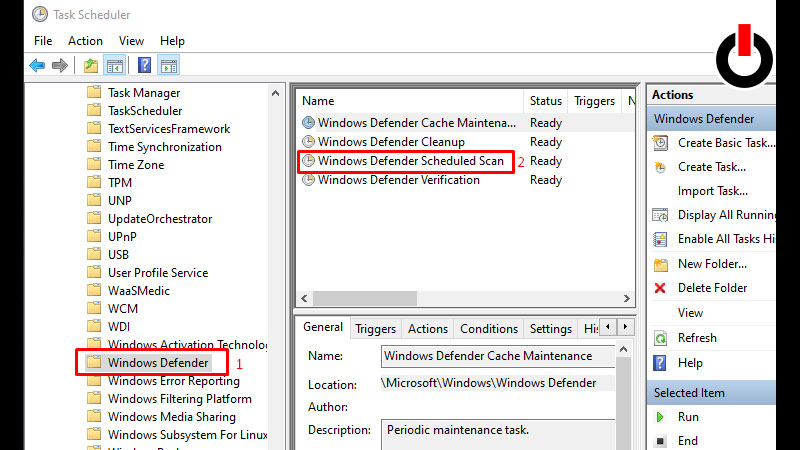This screenshot has height=450, width=800.
Task: Click the task list horizontal scrollbar thumb
Action: pyautogui.click(x=365, y=298)
